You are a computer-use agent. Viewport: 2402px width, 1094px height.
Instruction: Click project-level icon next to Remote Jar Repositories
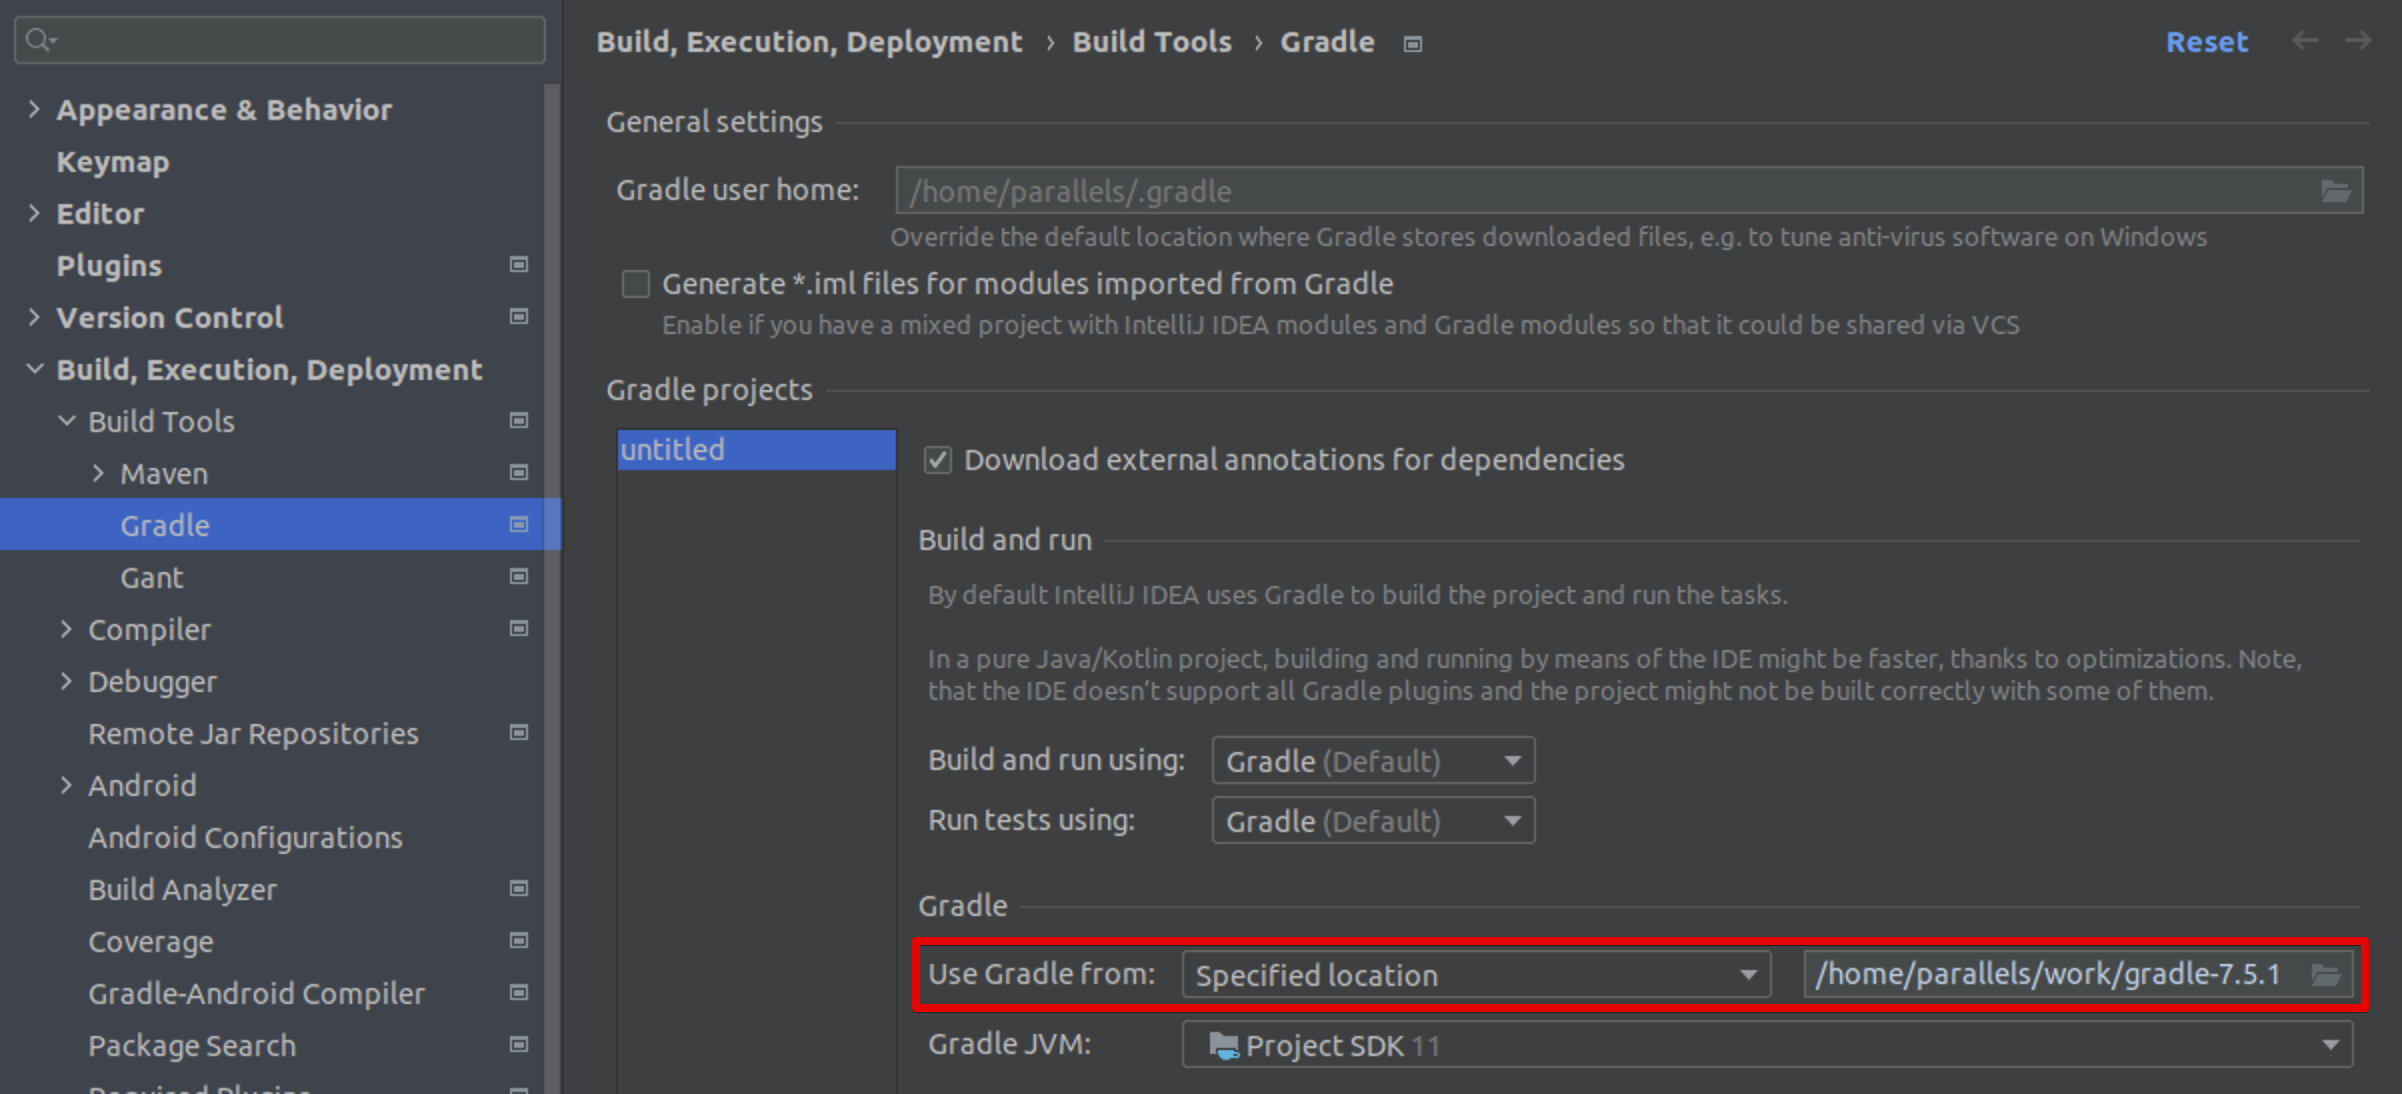(x=518, y=733)
